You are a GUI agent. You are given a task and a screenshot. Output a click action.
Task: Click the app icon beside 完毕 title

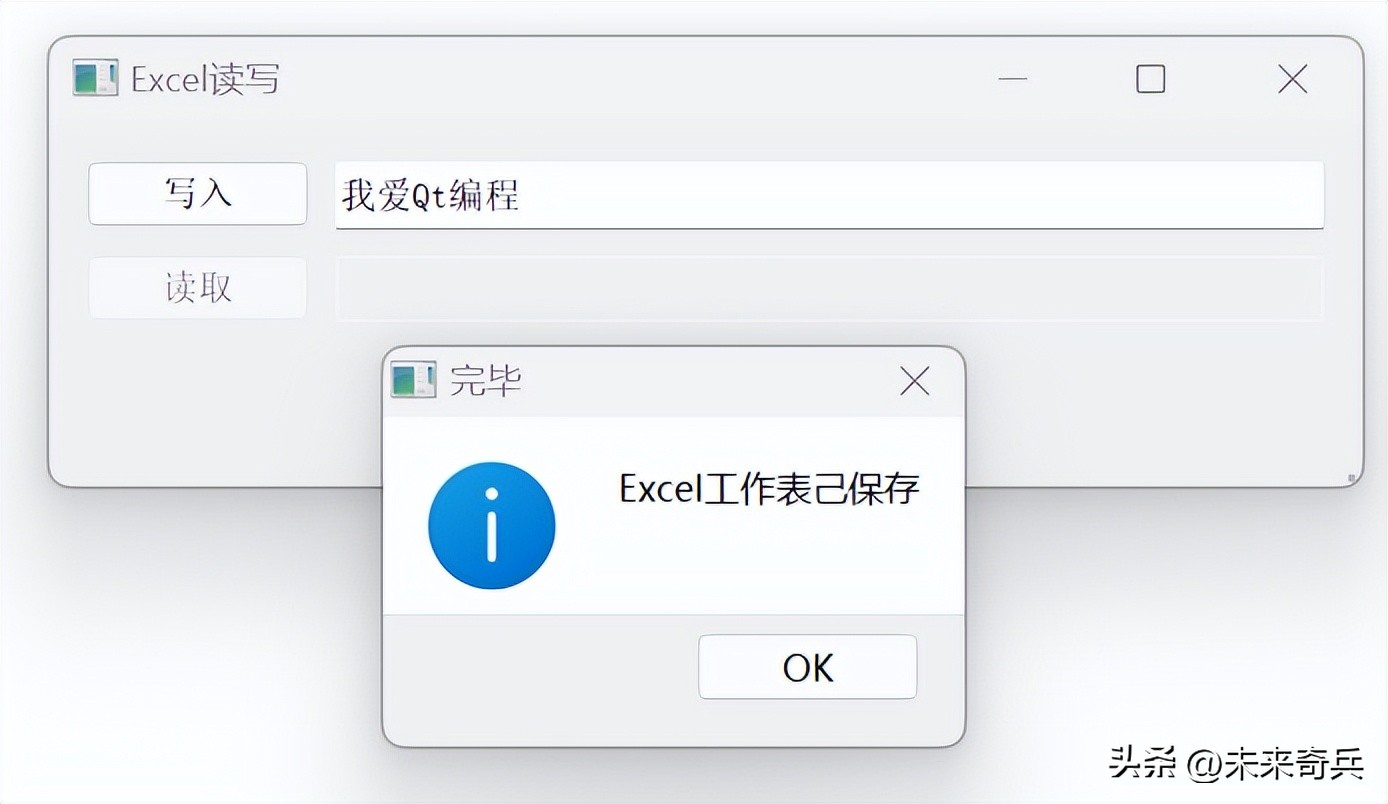pyautogui.click(x=413, y=380)
